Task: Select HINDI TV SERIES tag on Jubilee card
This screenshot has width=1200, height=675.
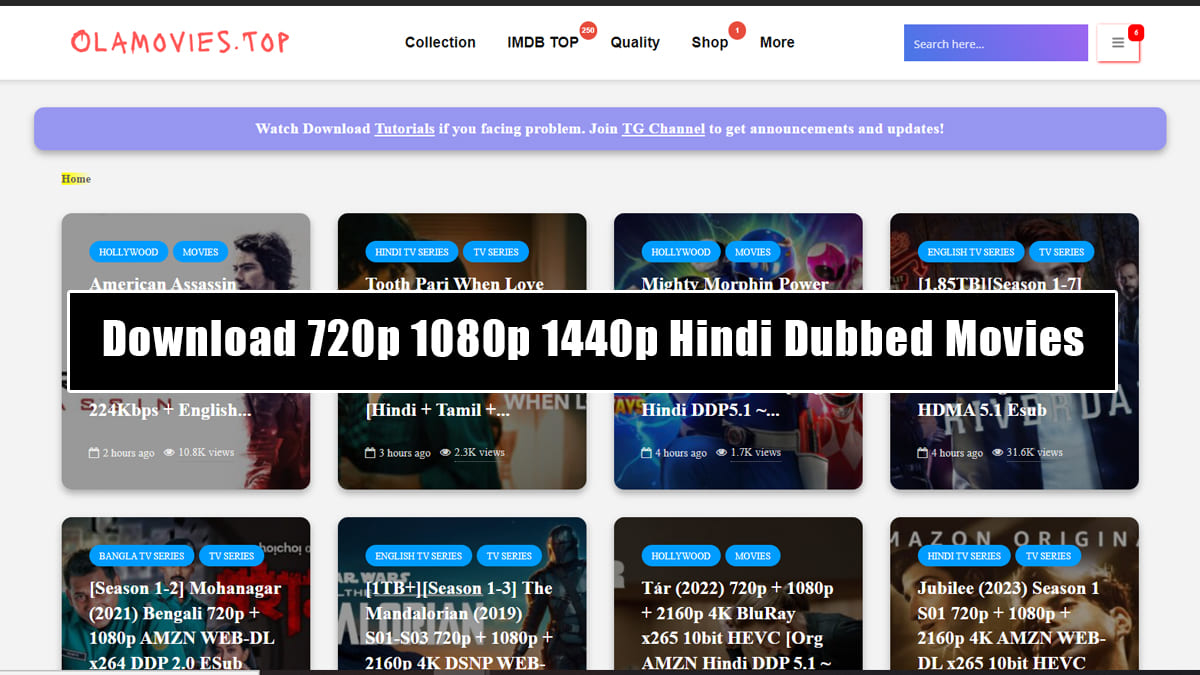Action: tap(964, 556)
